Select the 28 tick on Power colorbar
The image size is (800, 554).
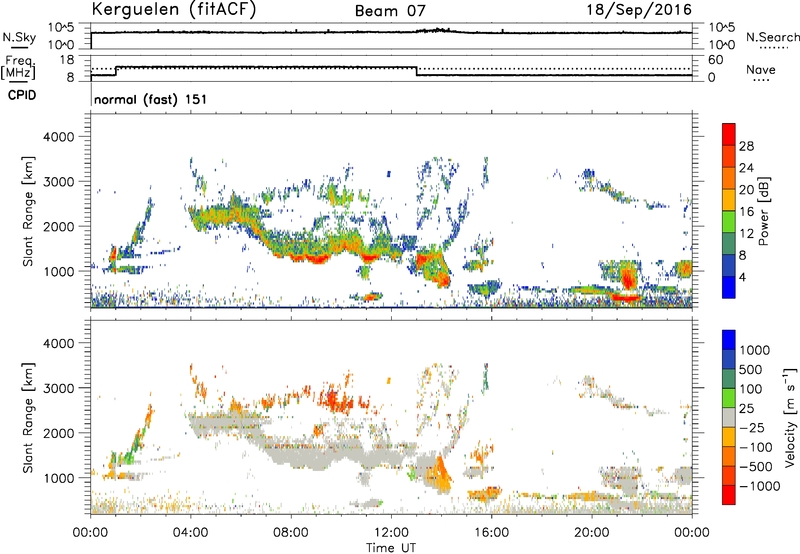click(x=746, y=146)
